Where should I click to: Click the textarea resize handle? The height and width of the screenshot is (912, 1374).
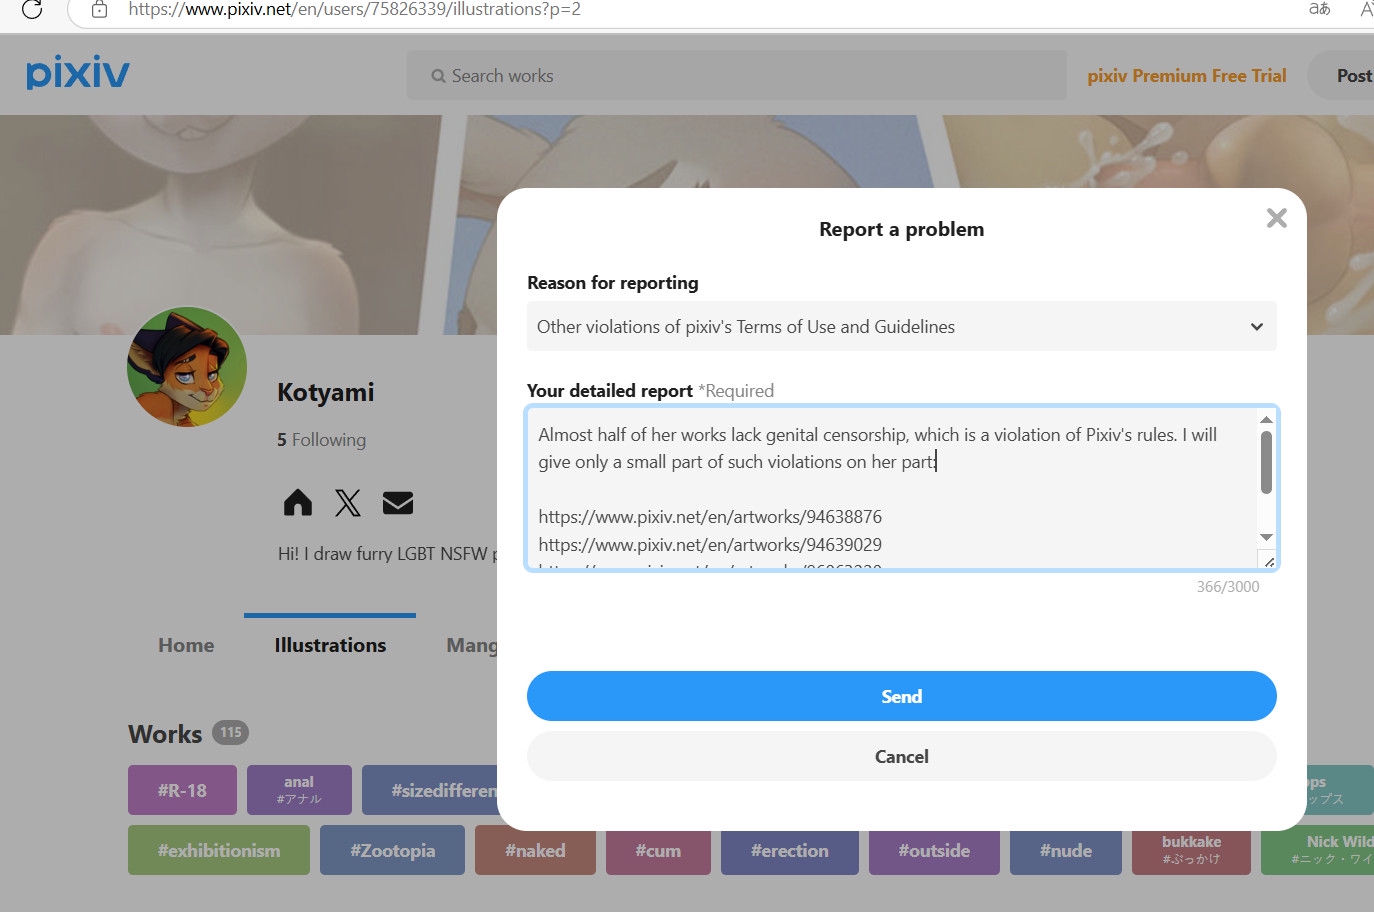1269,562
